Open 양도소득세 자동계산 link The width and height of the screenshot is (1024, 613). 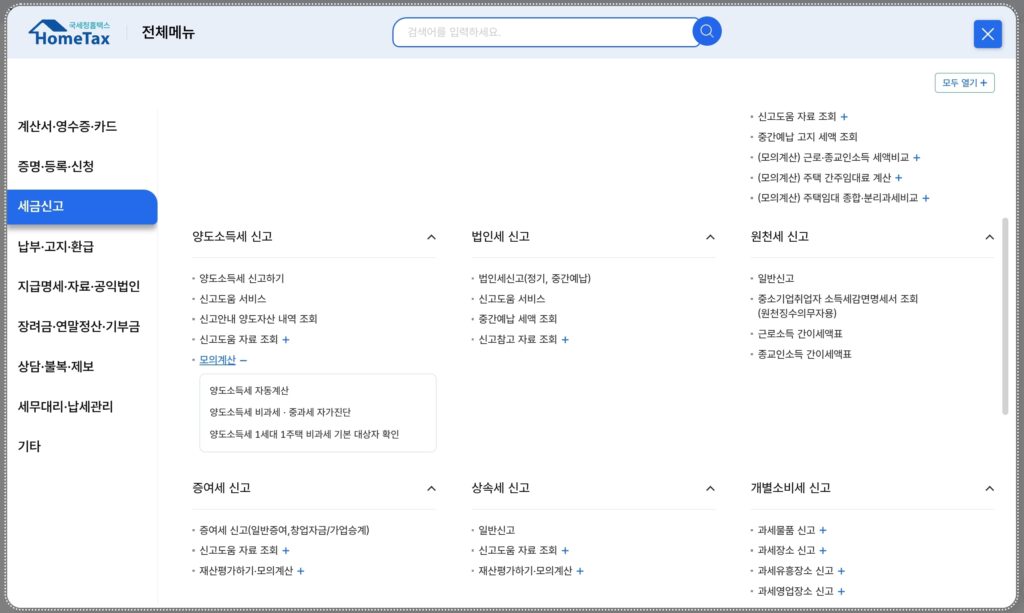(249, 391)
